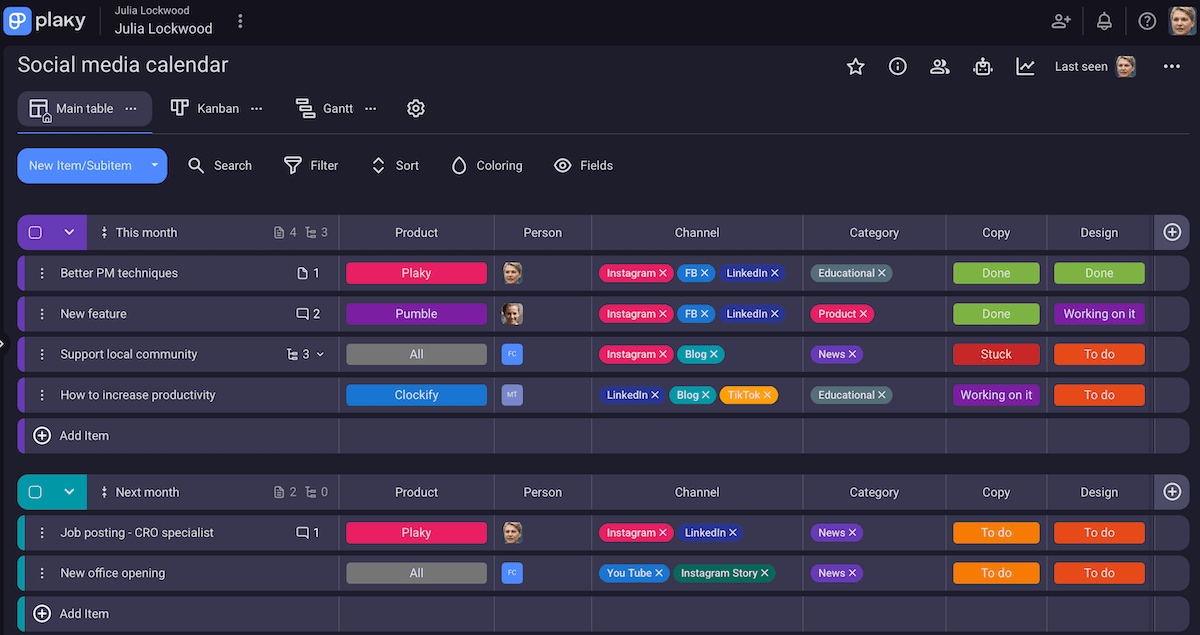Open the Sort options icon
Viewport: 1200px width, 635px height.
[x=378, y=165]
